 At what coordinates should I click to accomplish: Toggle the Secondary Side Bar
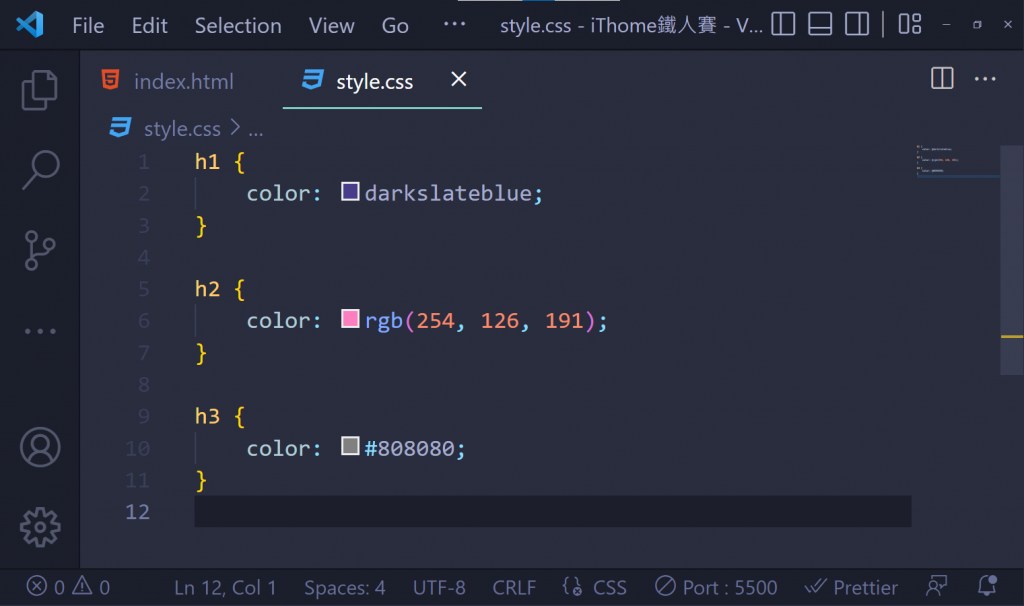(x=856, y=25)
